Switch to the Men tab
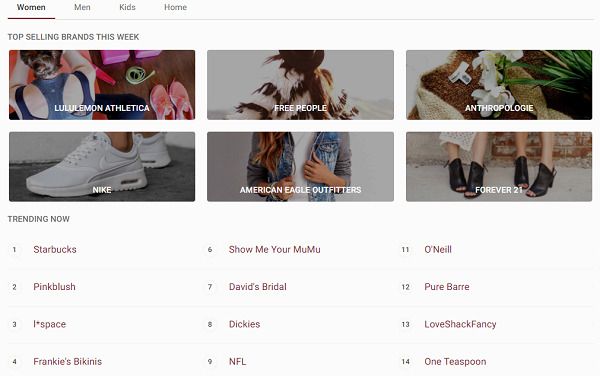The width and height of the screenshot is (600, 376). point(82,7)
